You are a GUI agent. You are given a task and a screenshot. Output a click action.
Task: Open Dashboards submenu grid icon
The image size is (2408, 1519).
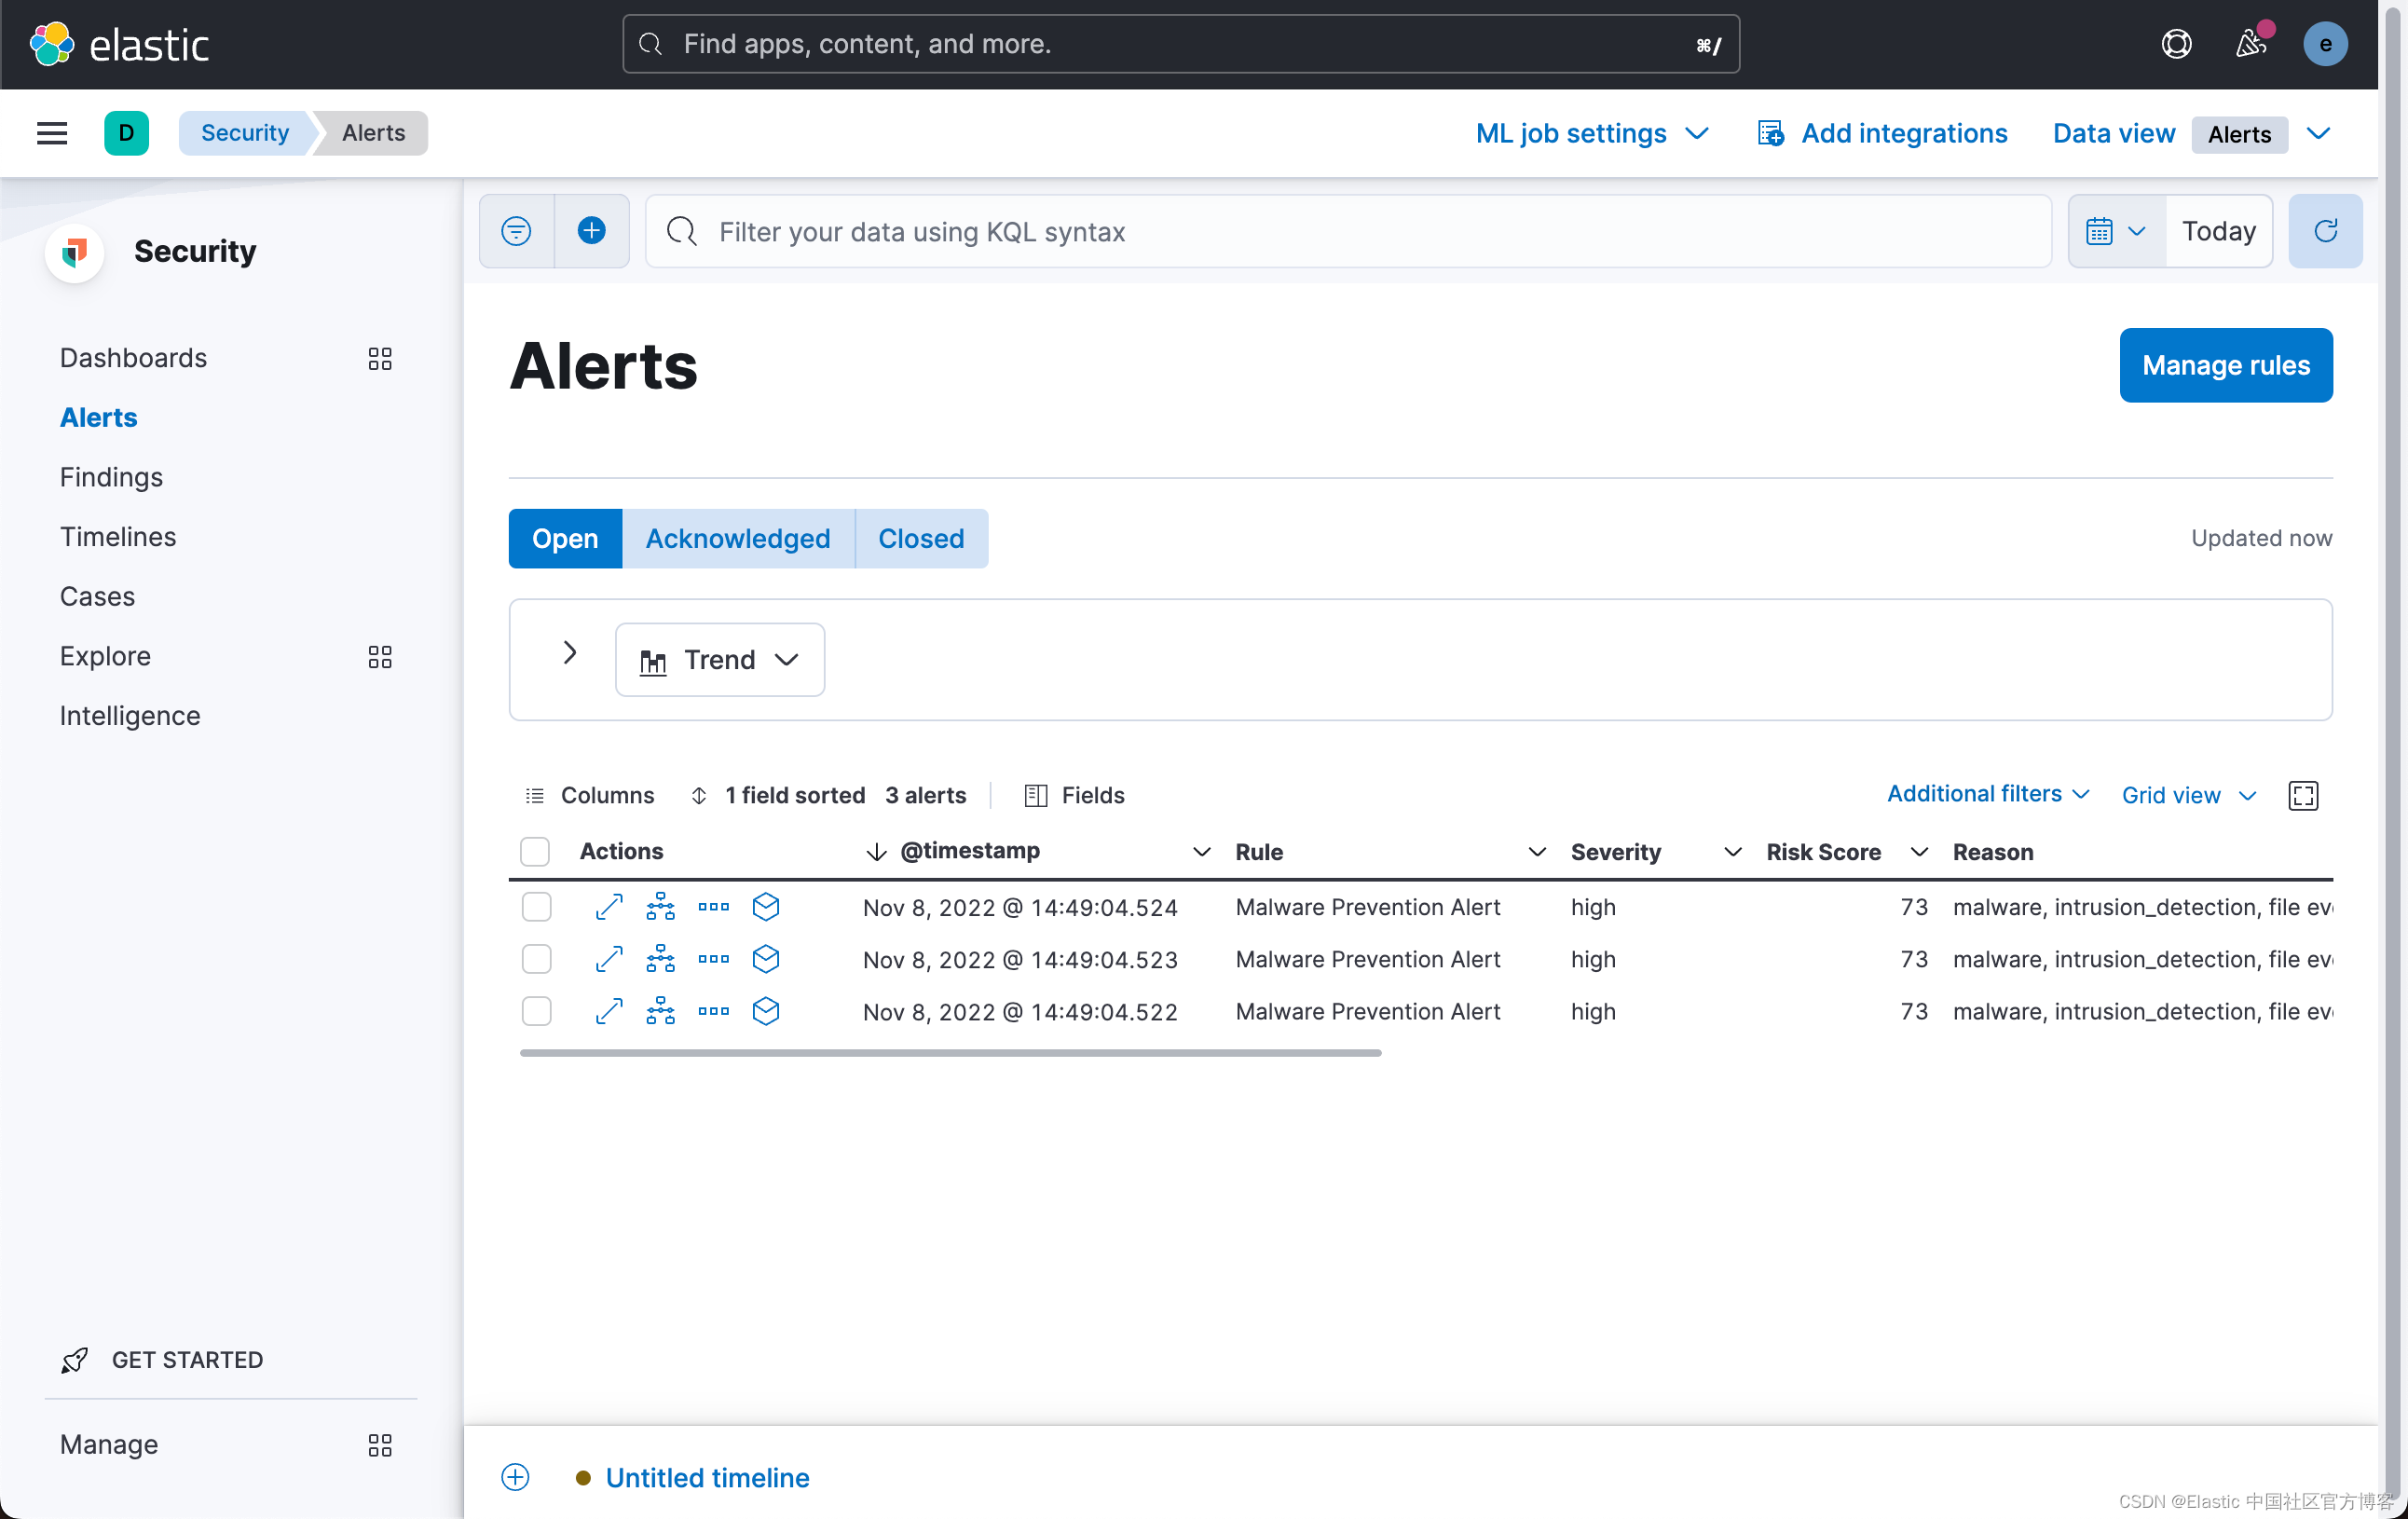[x=380, y=358]
